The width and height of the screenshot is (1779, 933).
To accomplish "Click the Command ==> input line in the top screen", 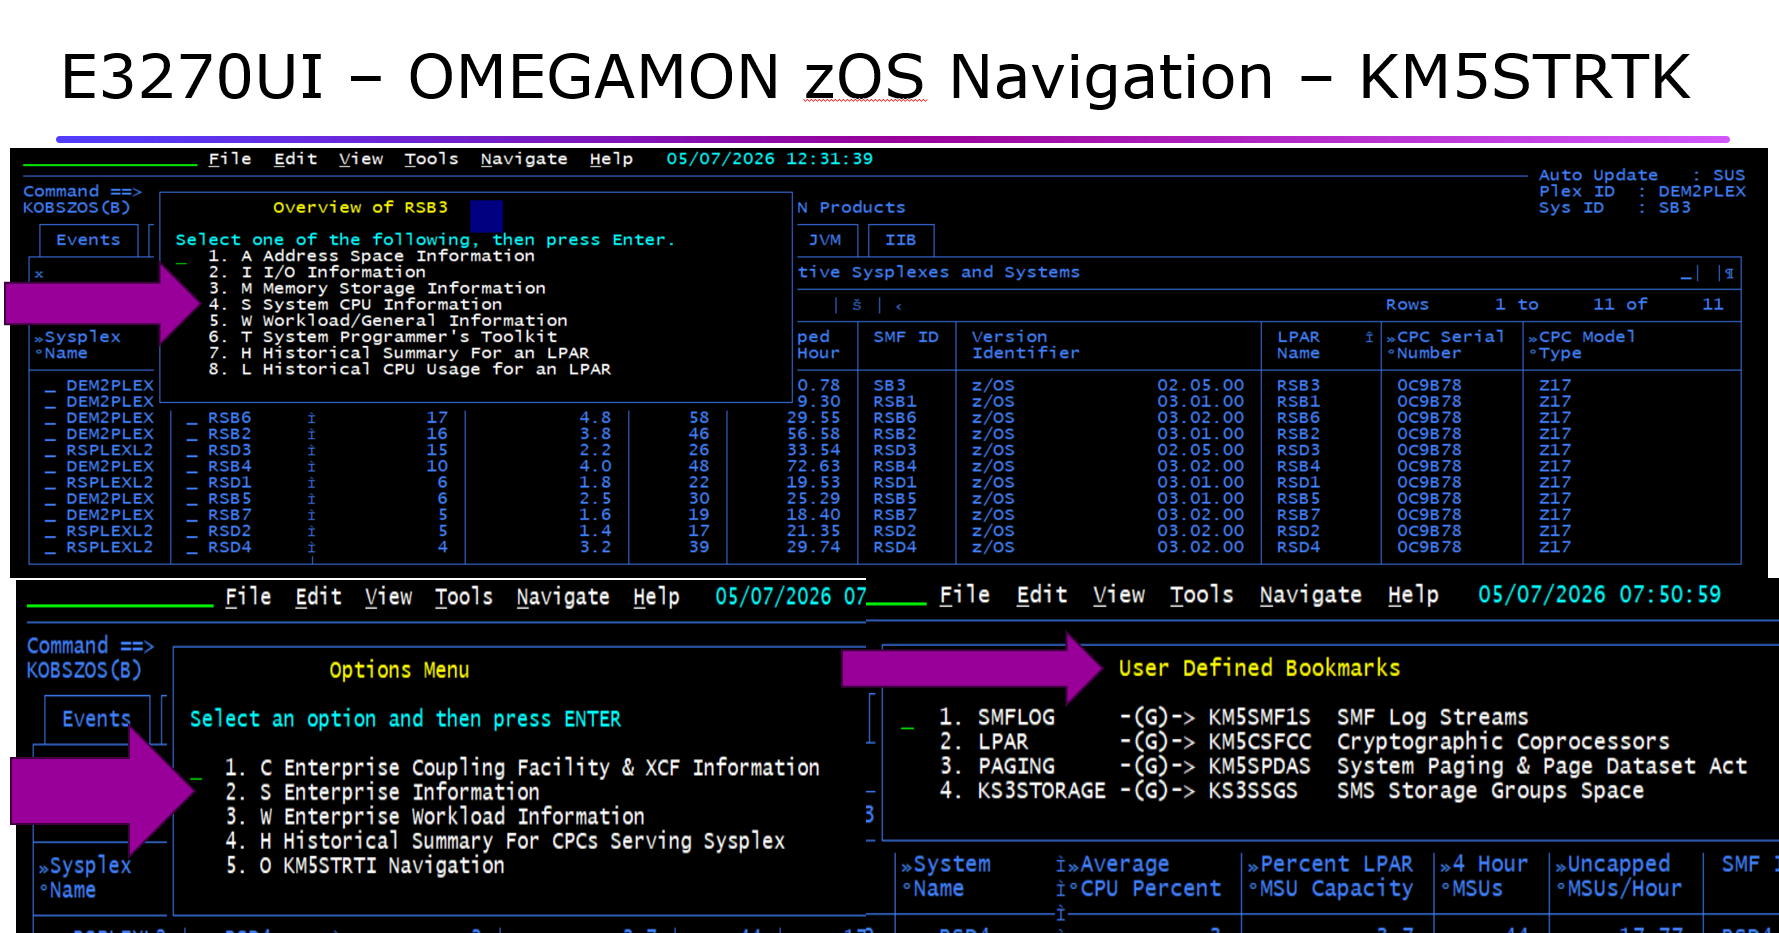I will [82, 191].
